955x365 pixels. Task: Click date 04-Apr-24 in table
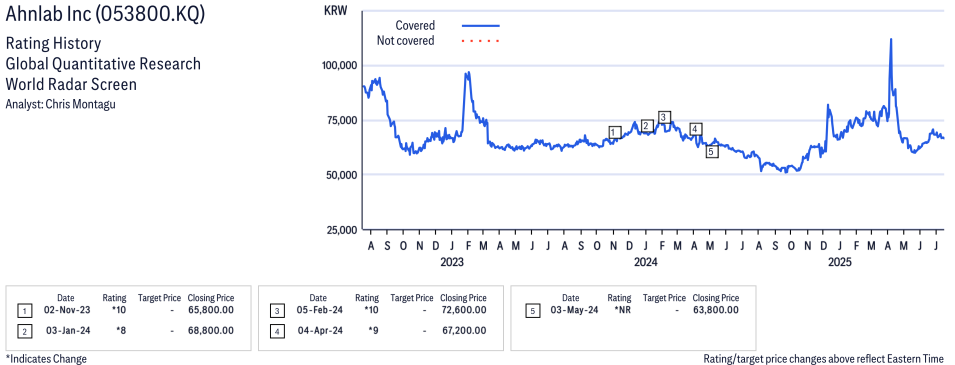point(321,330)
